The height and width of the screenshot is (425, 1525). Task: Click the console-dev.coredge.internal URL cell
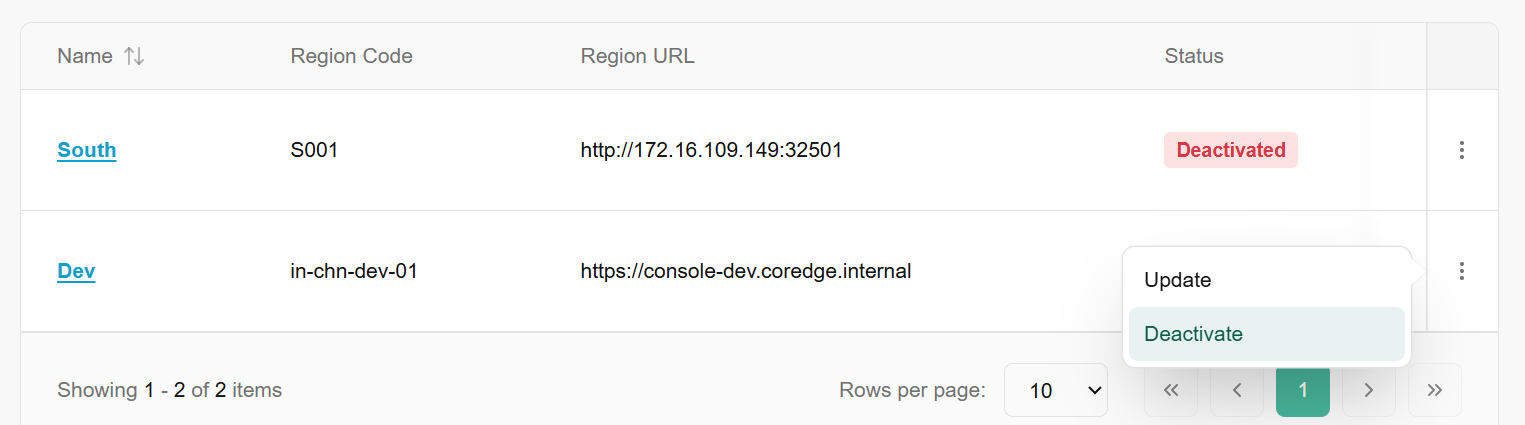pyautogui.click(x=746, y=270)
